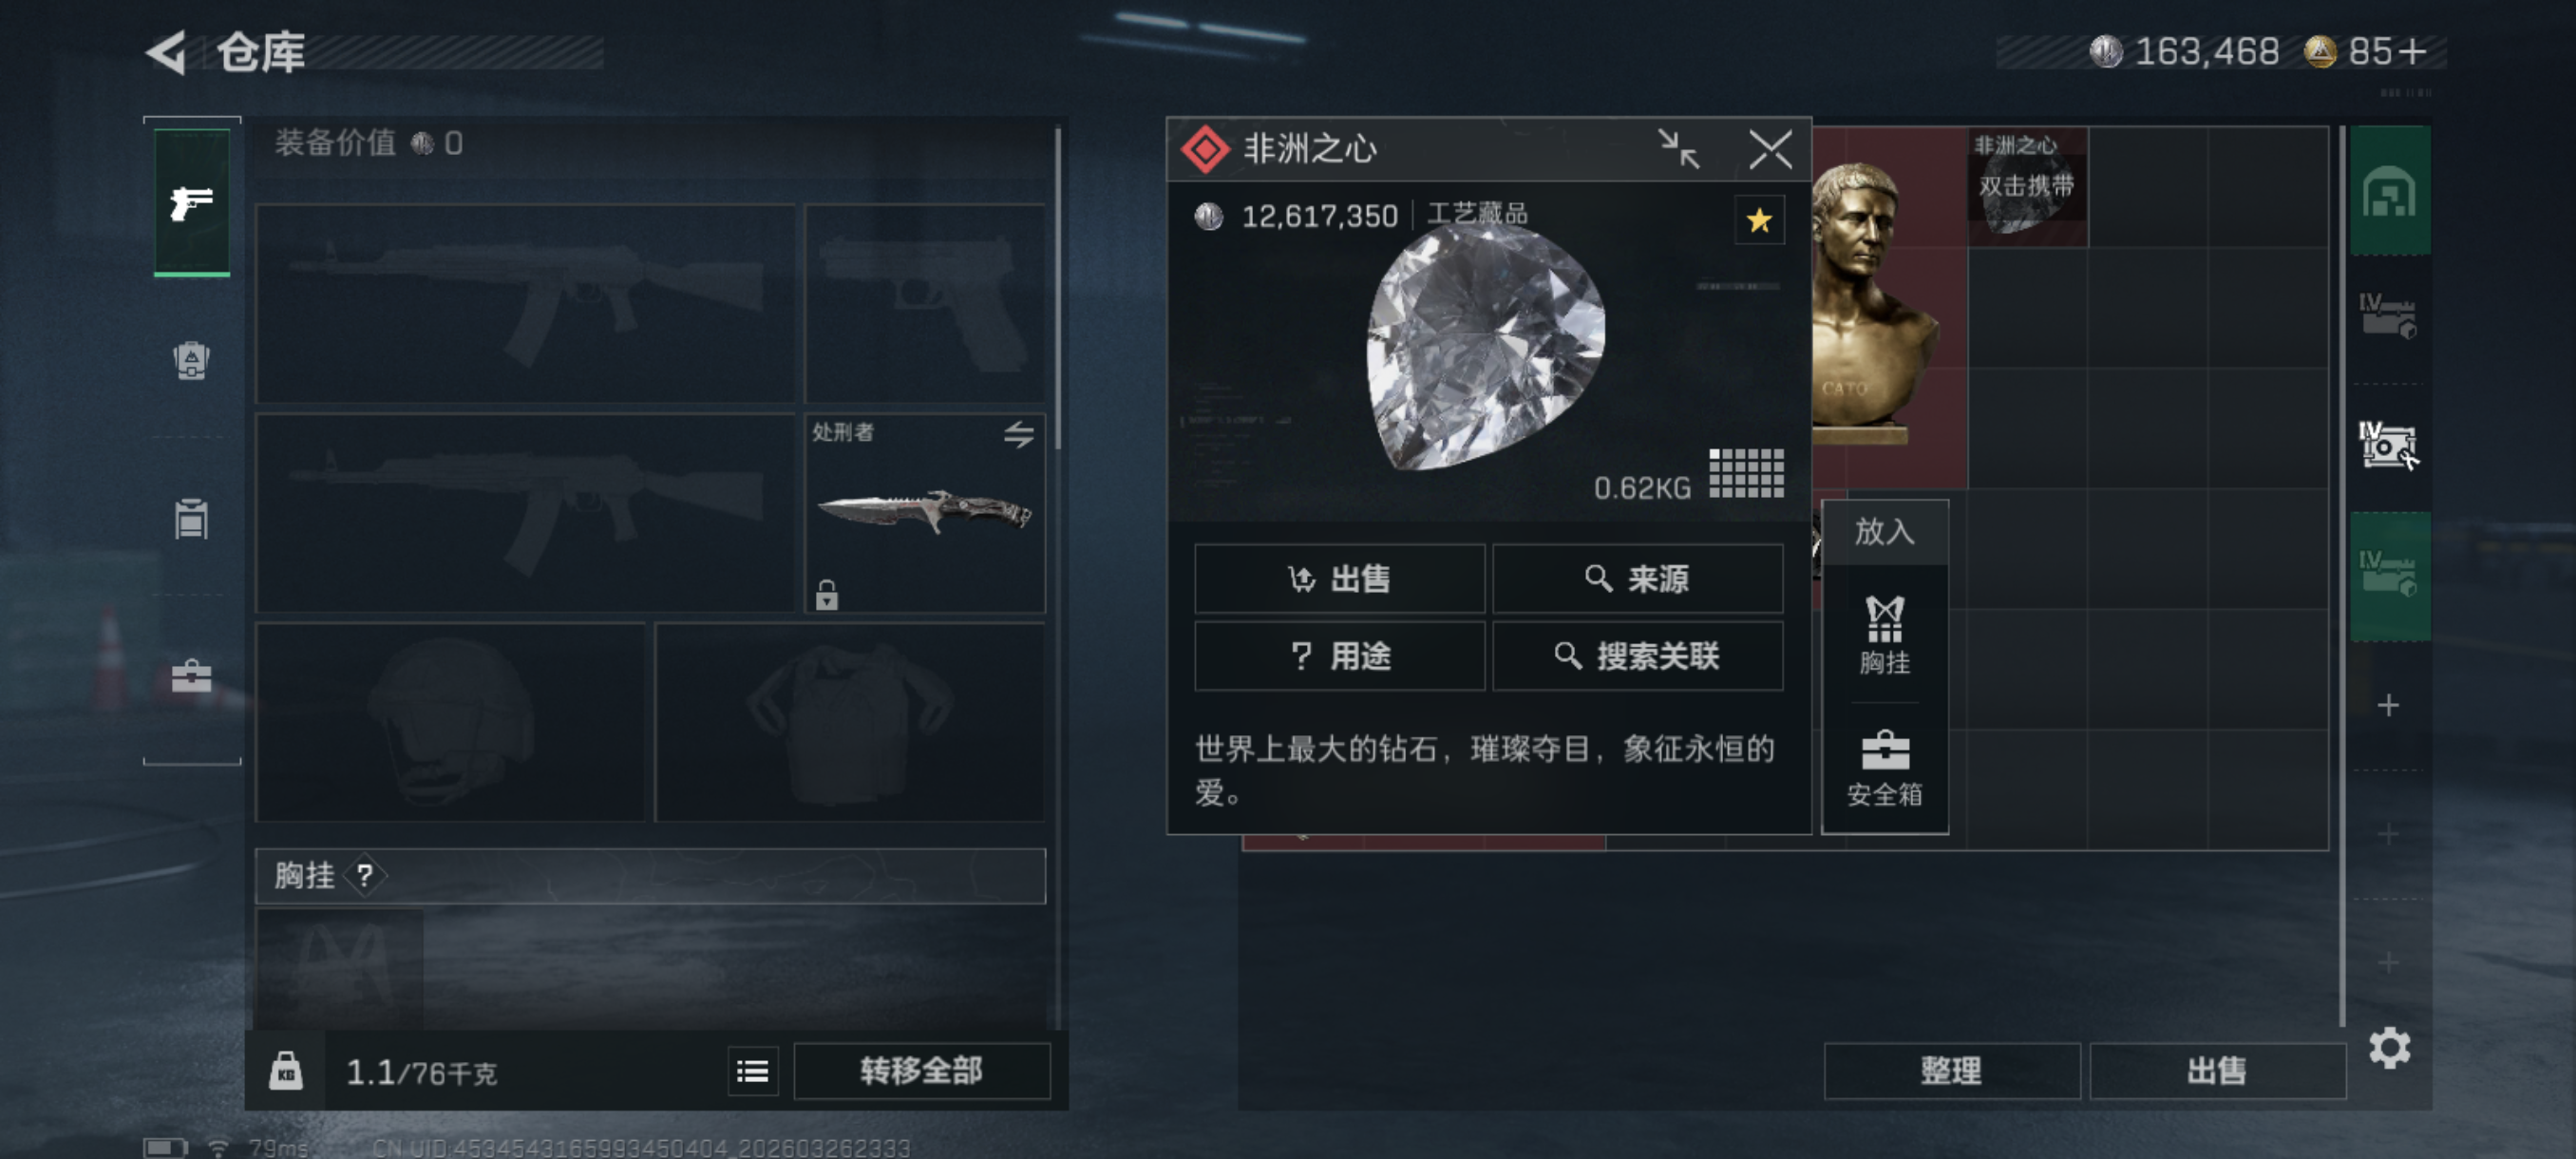This screenshot has height=1159, width=2576.
Task: Open the 用途 usage info
Action: point(1338,656)
